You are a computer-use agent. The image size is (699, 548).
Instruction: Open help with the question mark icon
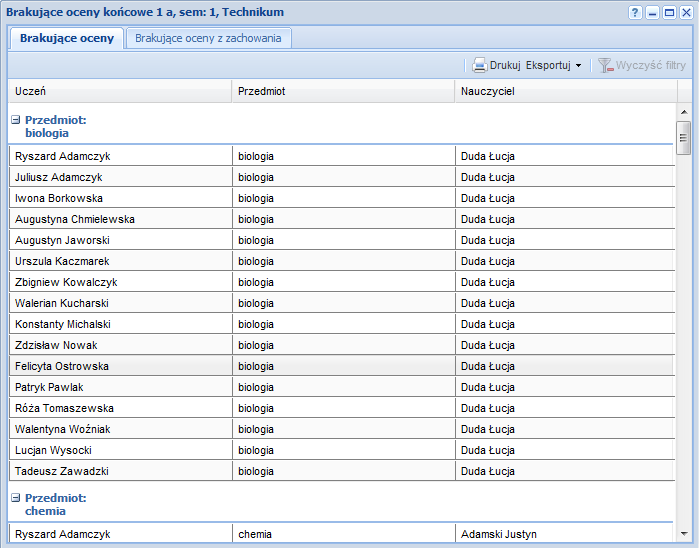click(635, 12)
